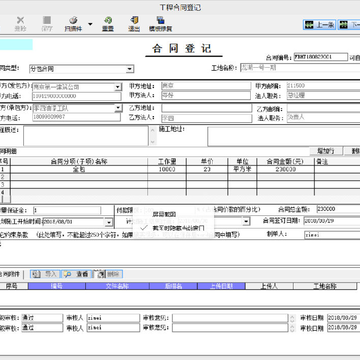Open the contract type dropdown 分包合同

[x=130, y=69]
